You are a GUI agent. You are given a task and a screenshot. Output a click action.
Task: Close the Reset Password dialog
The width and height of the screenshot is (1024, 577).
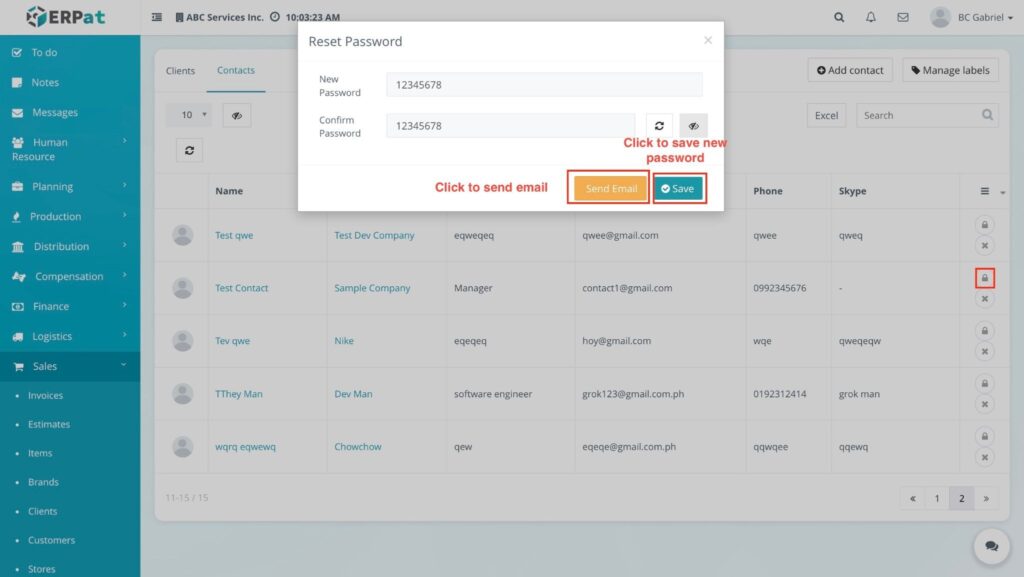708,40
